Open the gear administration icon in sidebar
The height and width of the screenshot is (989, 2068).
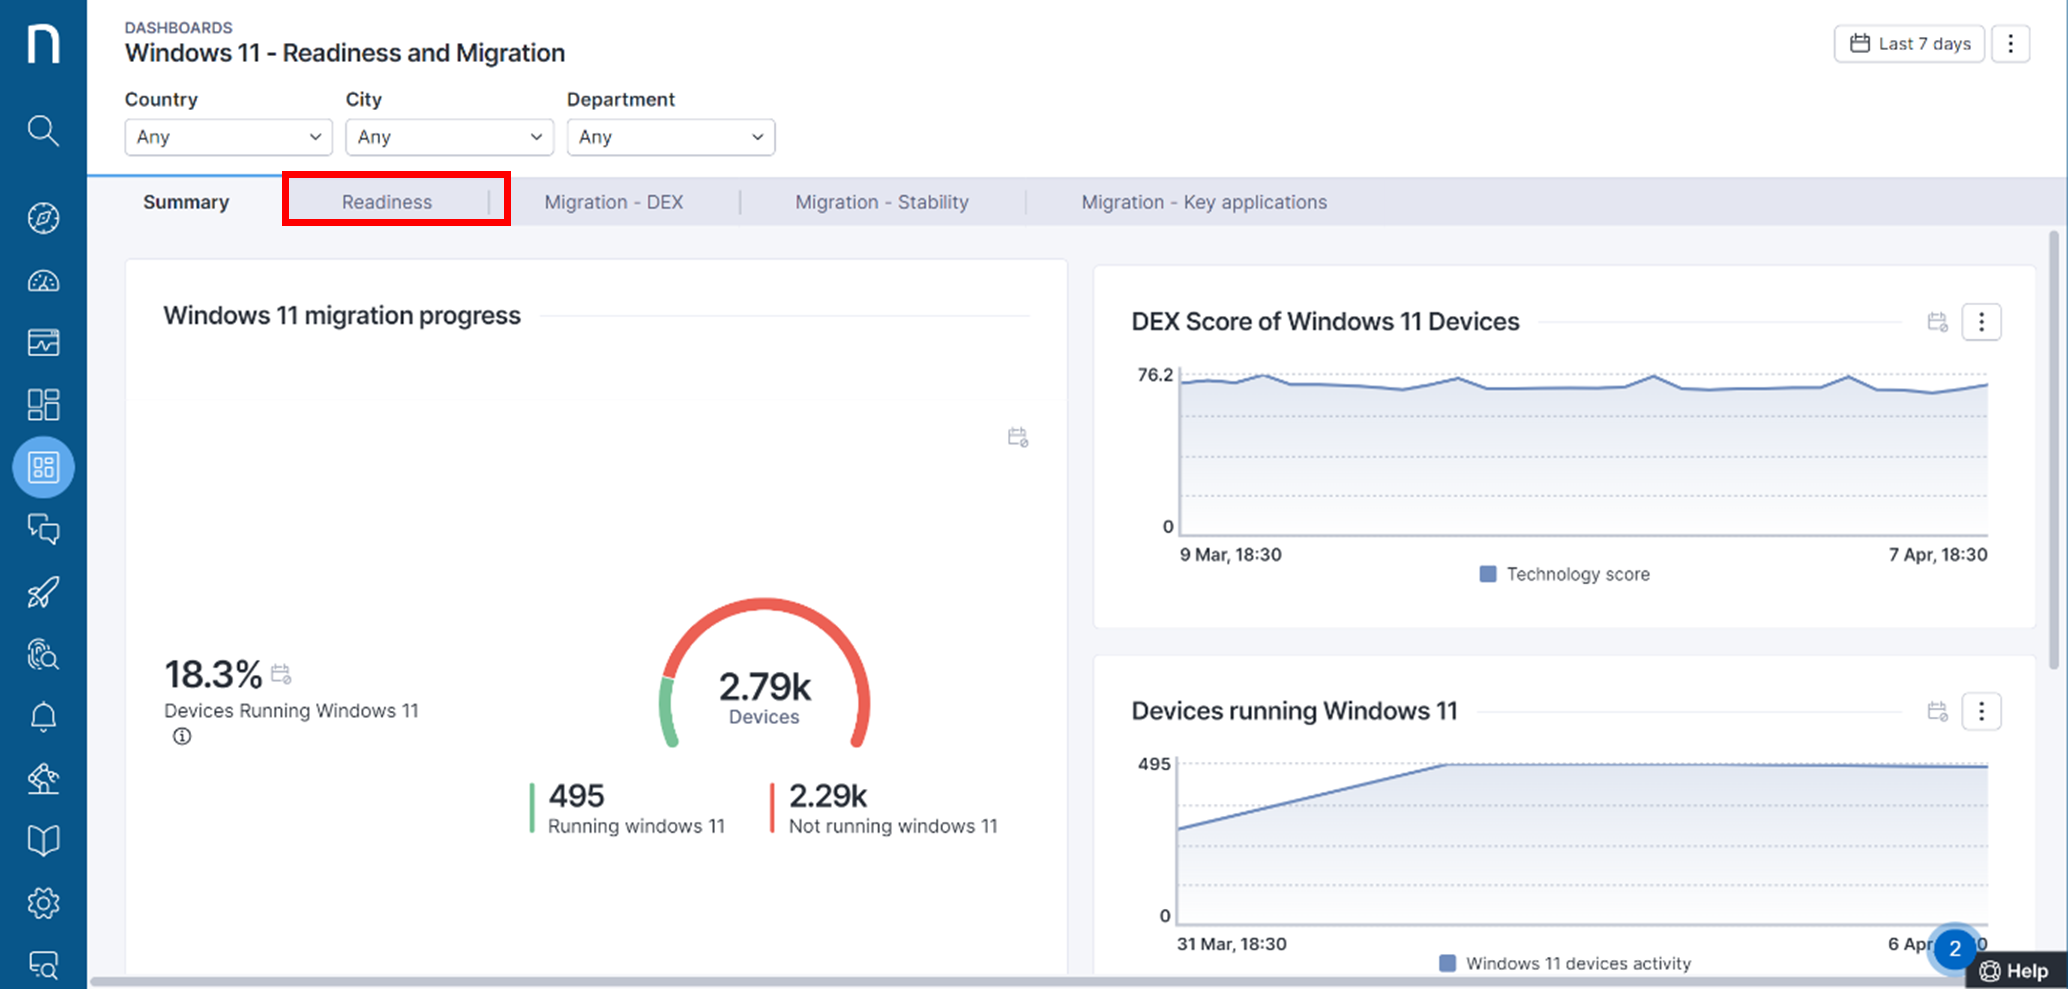pyautogui.click(x=43, y=903)
